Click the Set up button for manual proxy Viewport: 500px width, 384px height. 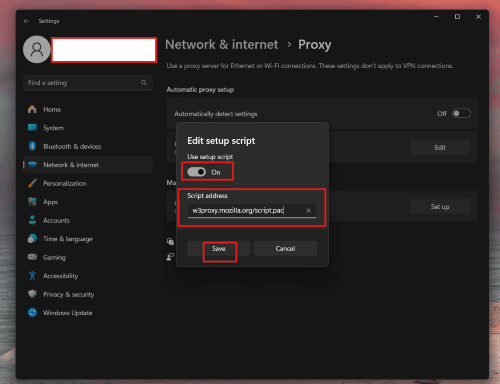pyautogui.click(x=440, y=207)
